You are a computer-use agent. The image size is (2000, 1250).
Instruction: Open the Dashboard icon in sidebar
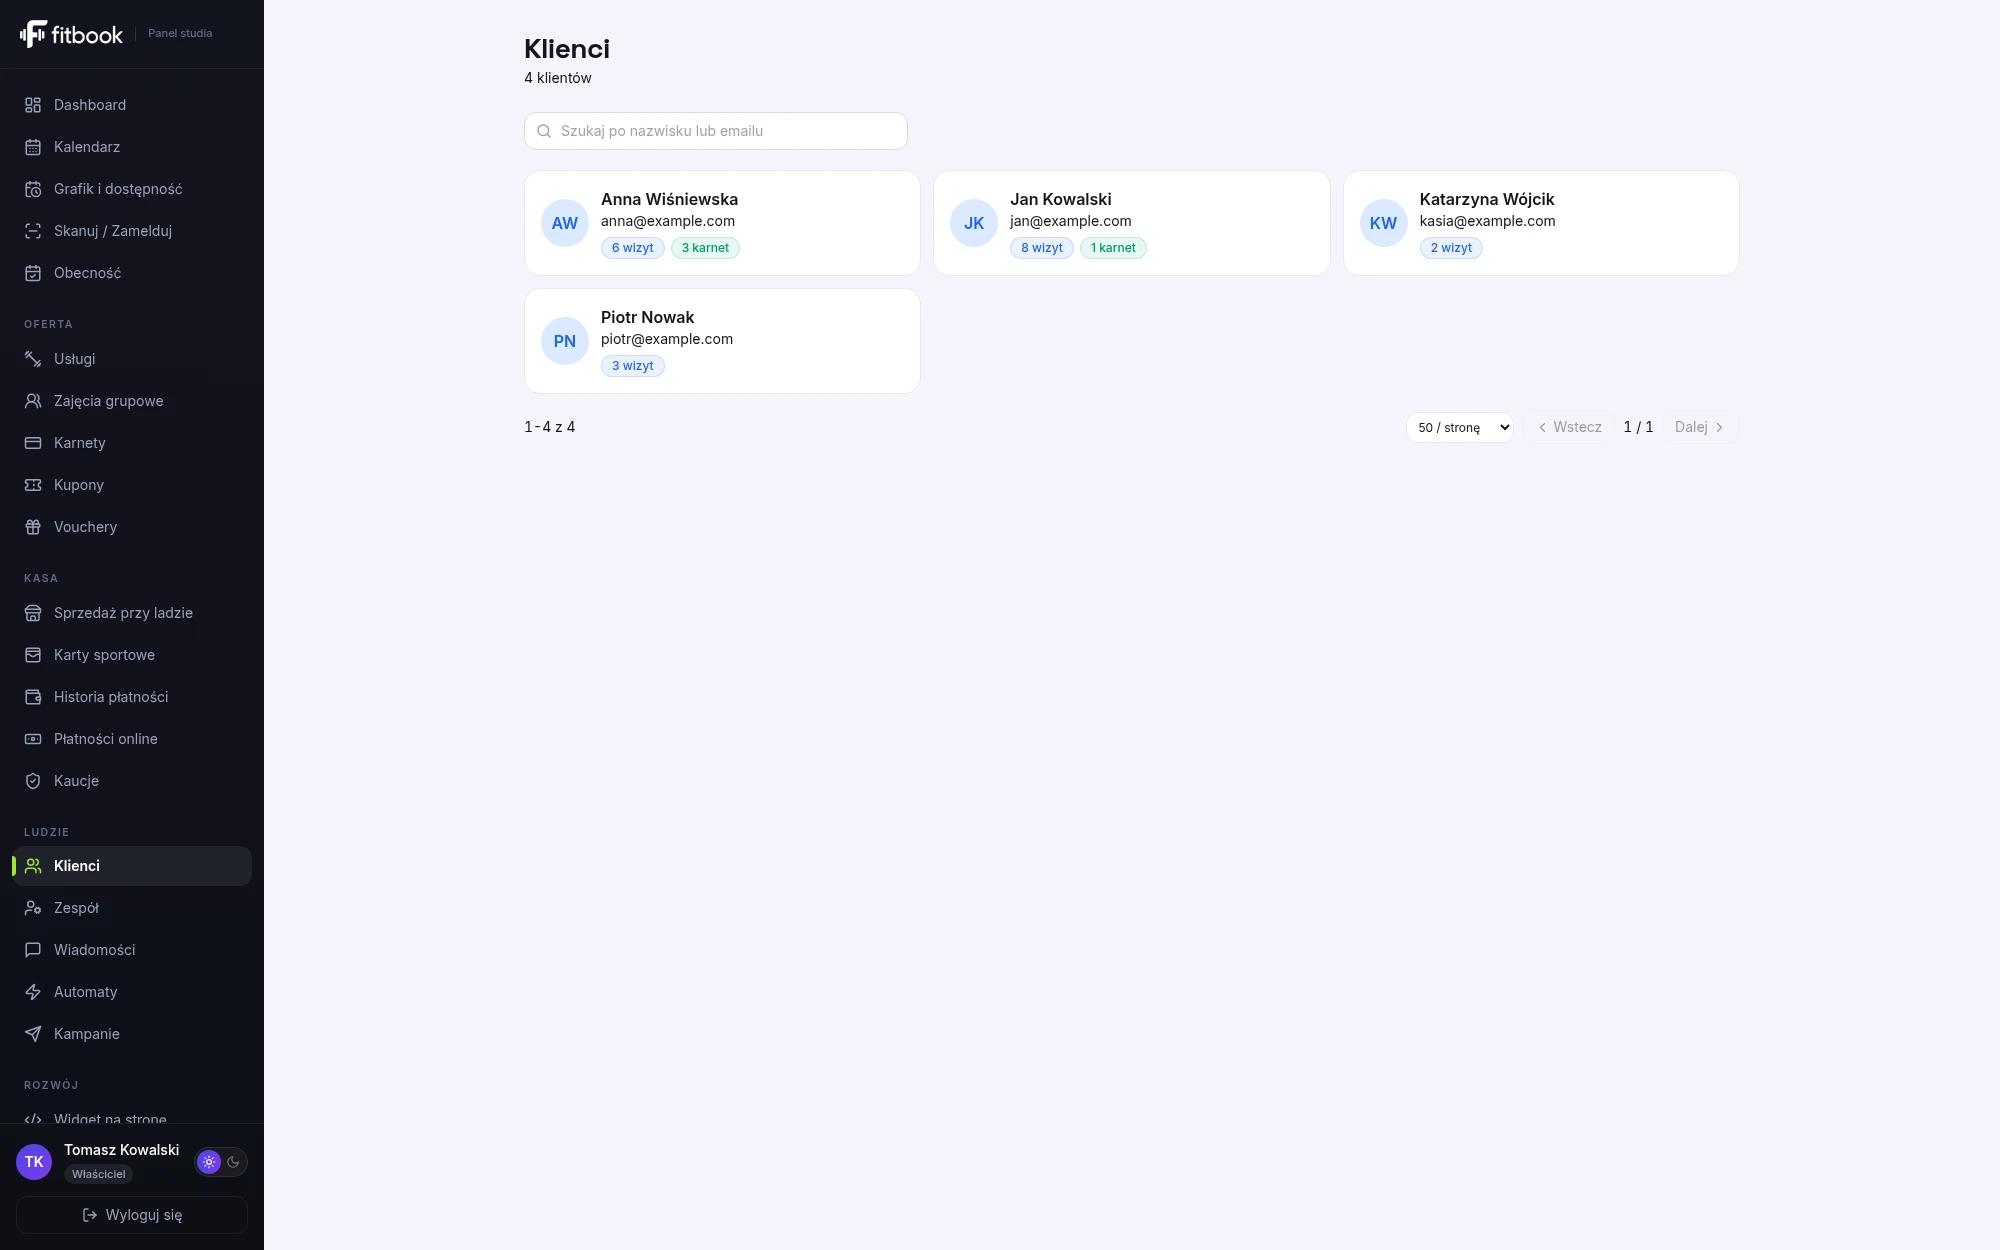[33, 105]
